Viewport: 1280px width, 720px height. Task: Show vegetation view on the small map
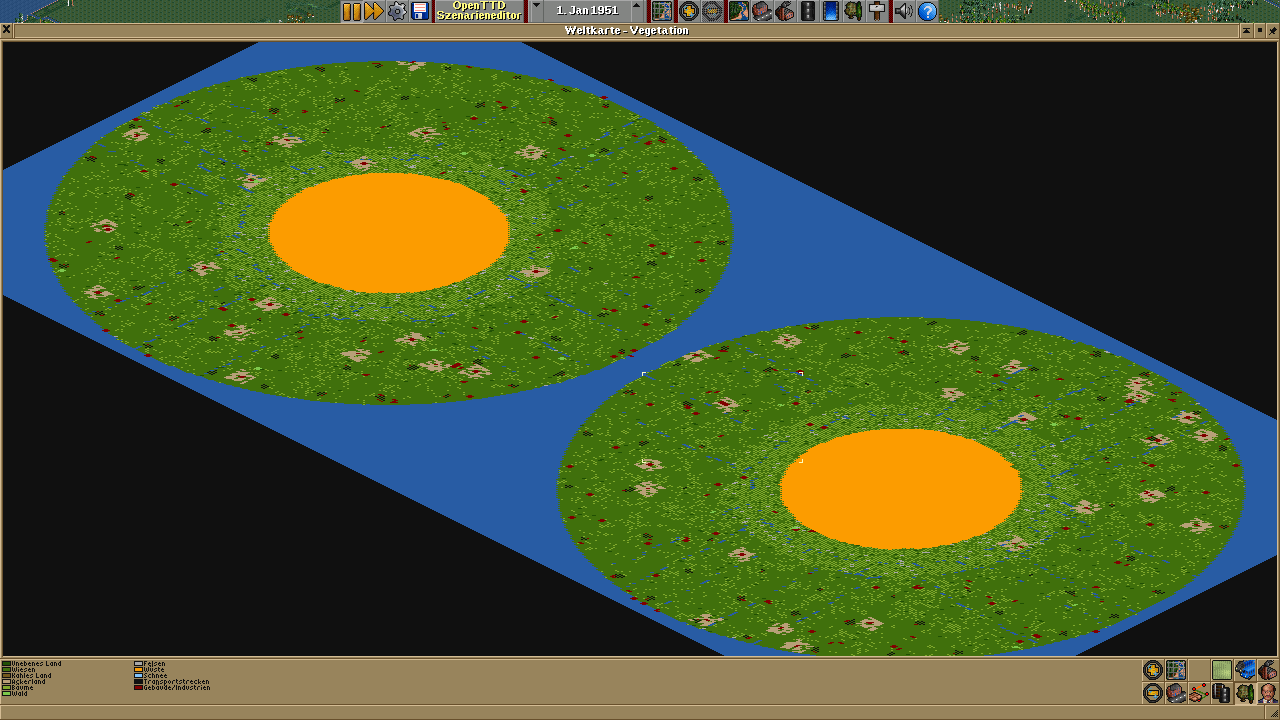click(1245, 693)
